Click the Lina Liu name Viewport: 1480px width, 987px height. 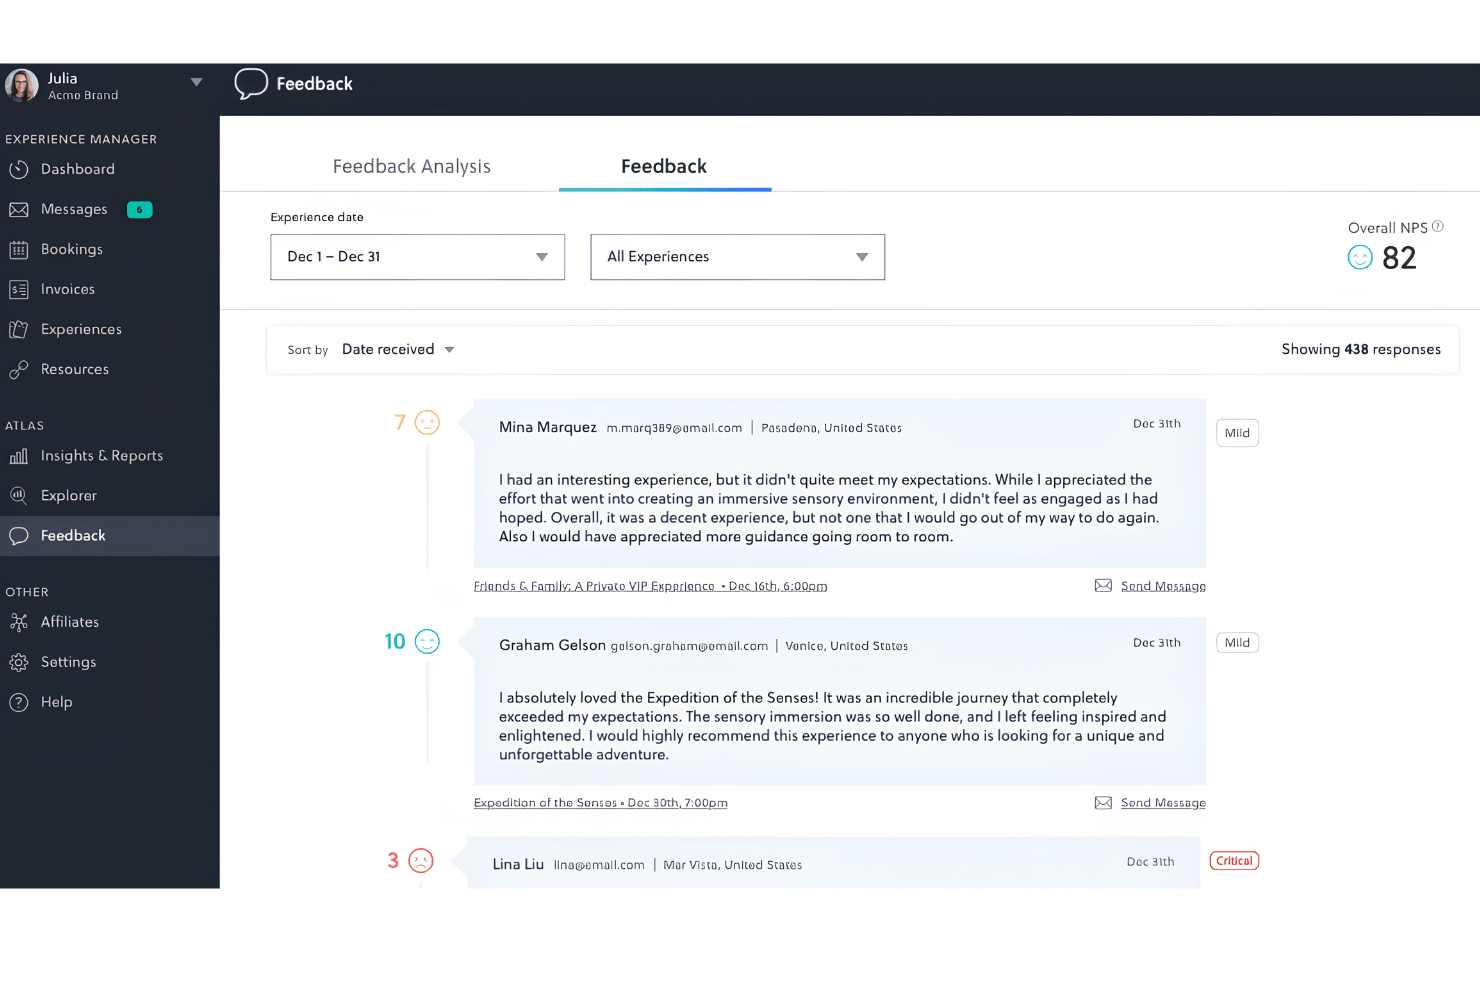518,864
